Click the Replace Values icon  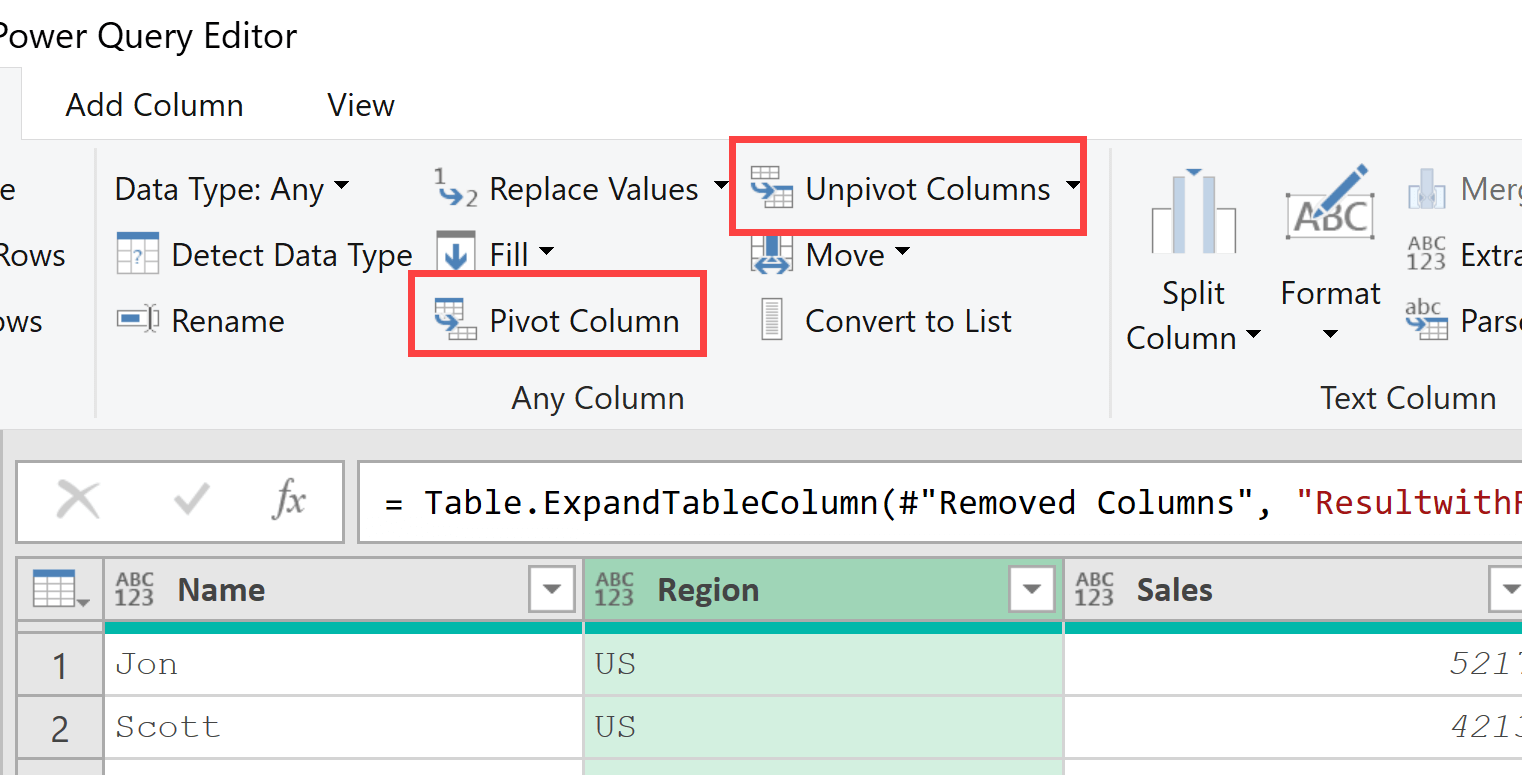coord(456,188)
